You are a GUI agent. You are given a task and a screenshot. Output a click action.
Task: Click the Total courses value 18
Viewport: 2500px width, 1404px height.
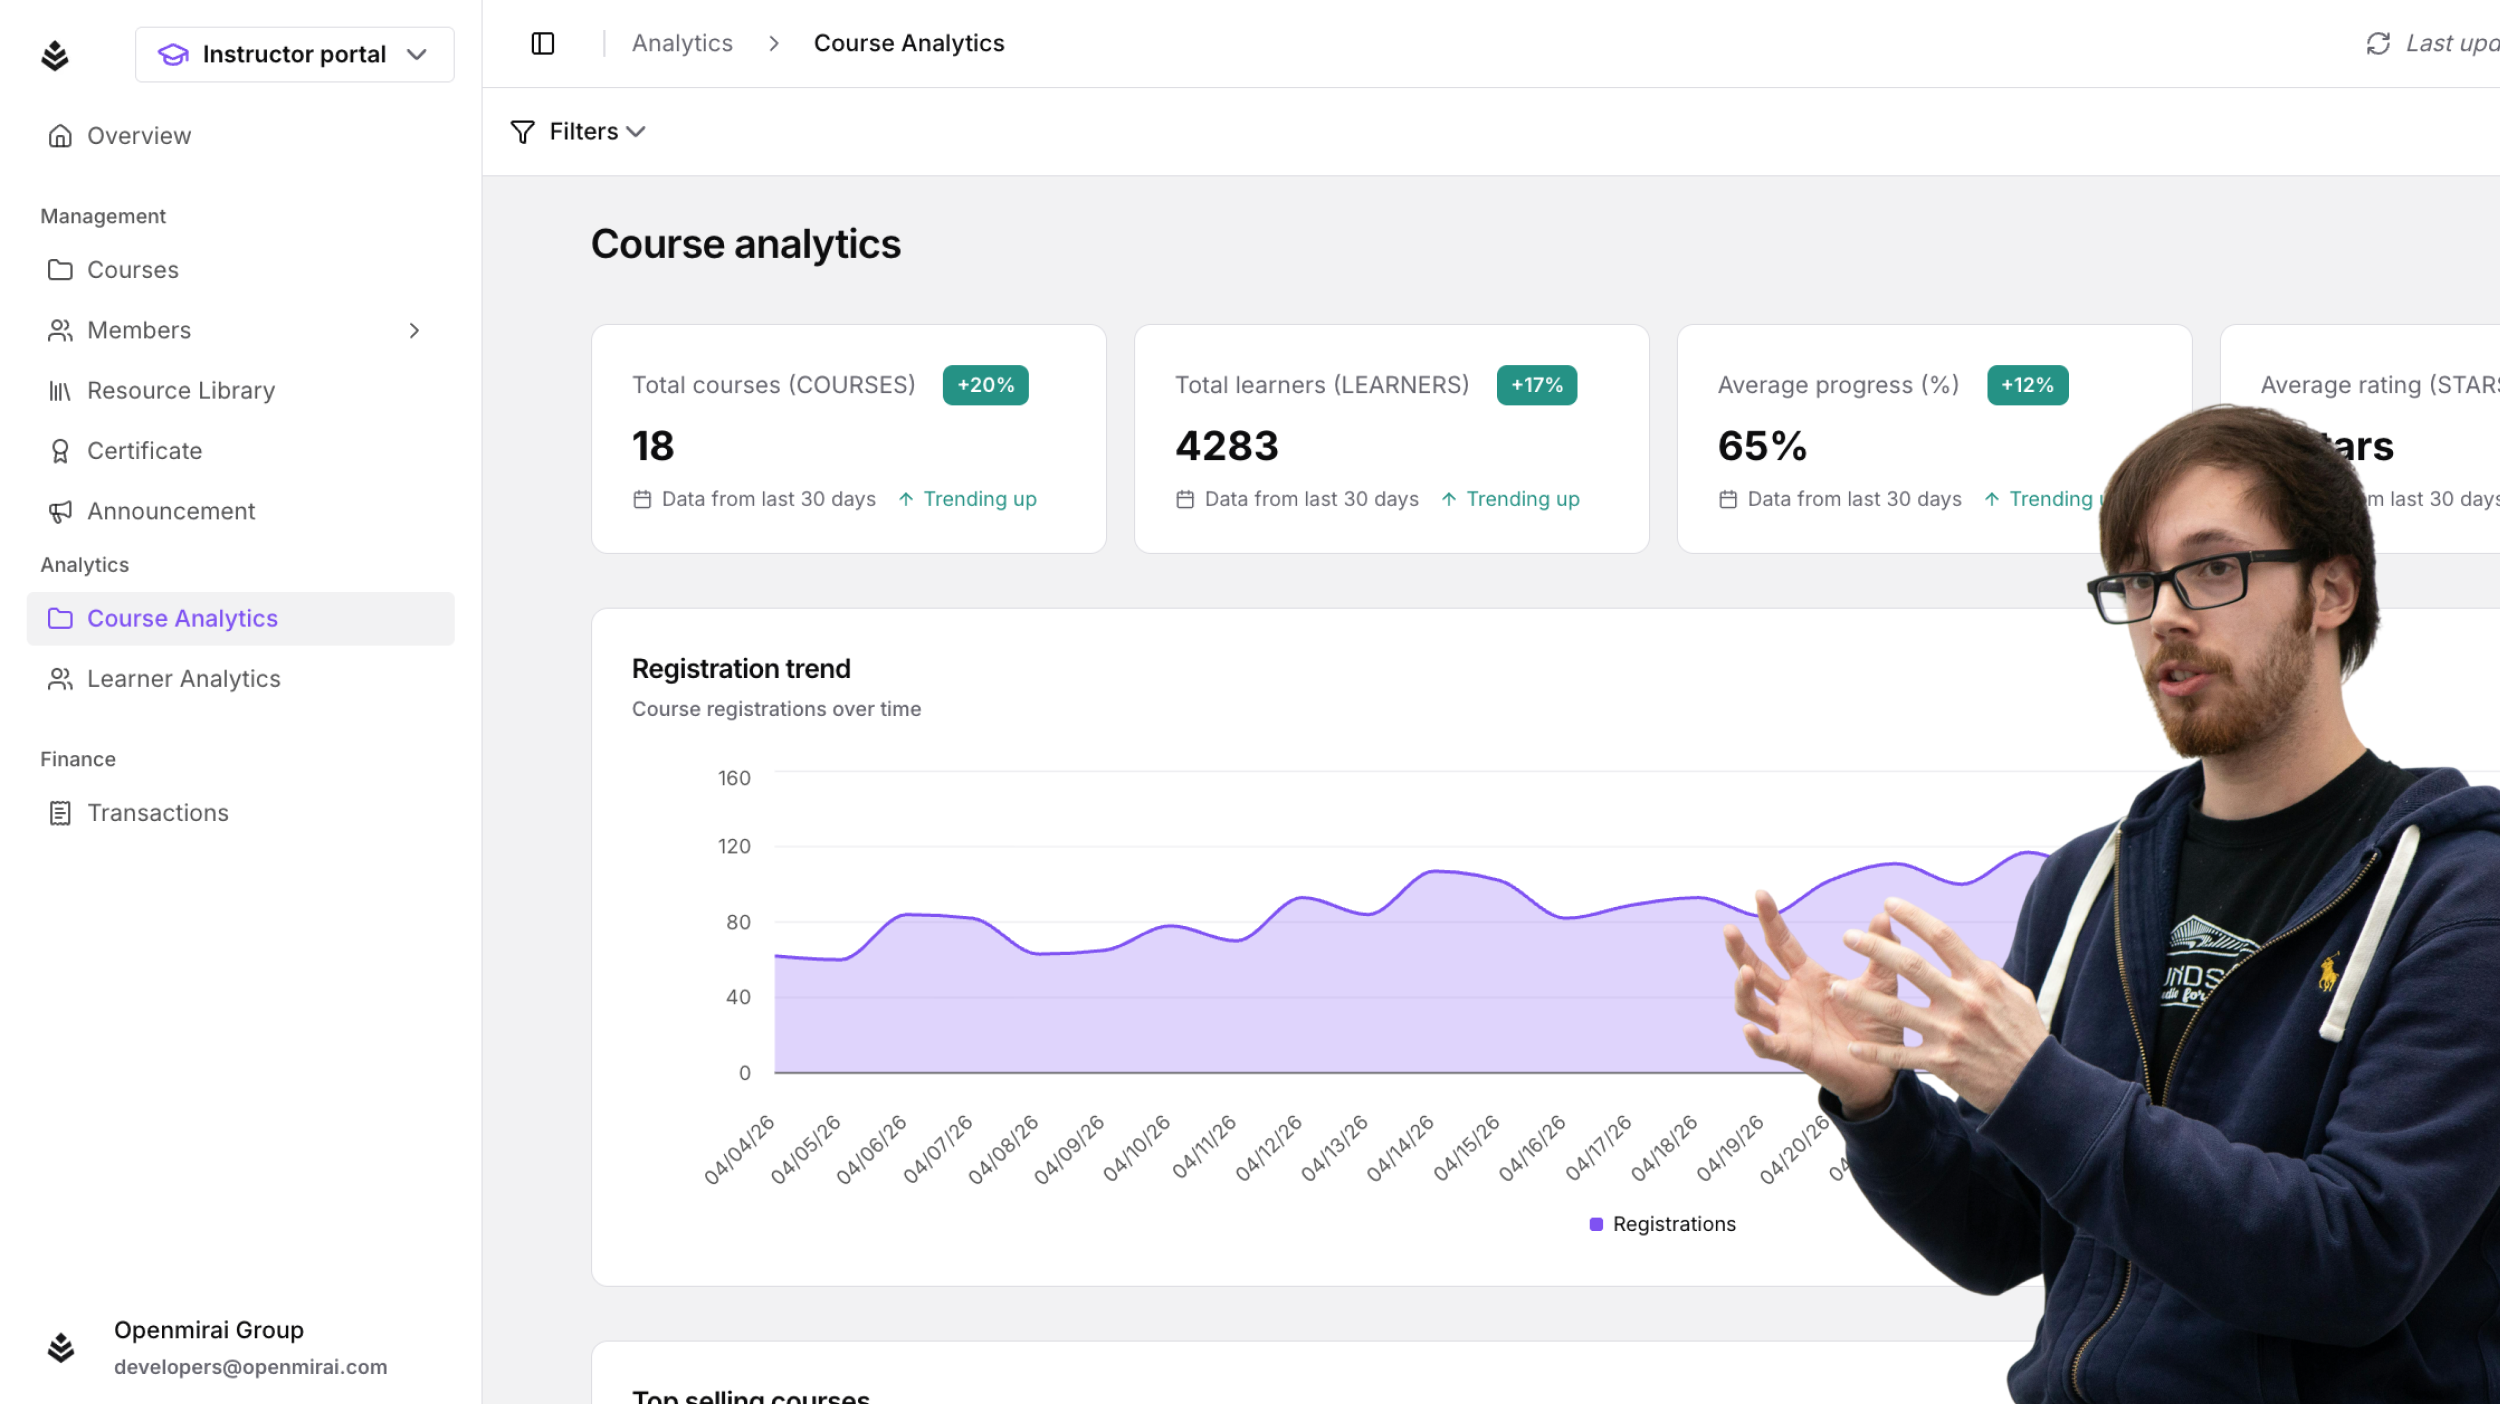(x=653, y=446)
